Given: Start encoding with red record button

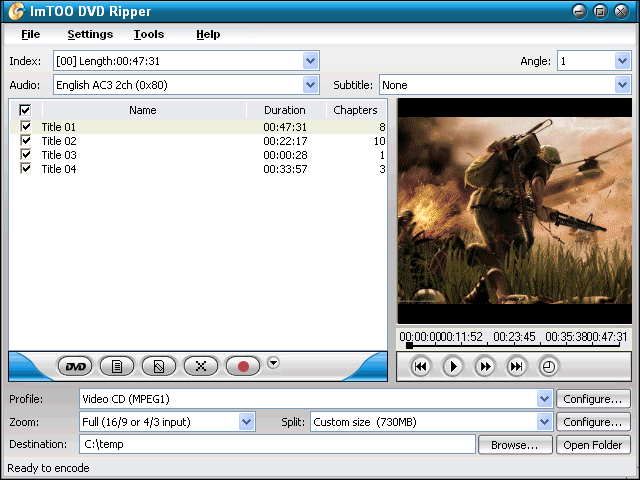Looking at the screenshot, I should [243, 366].
